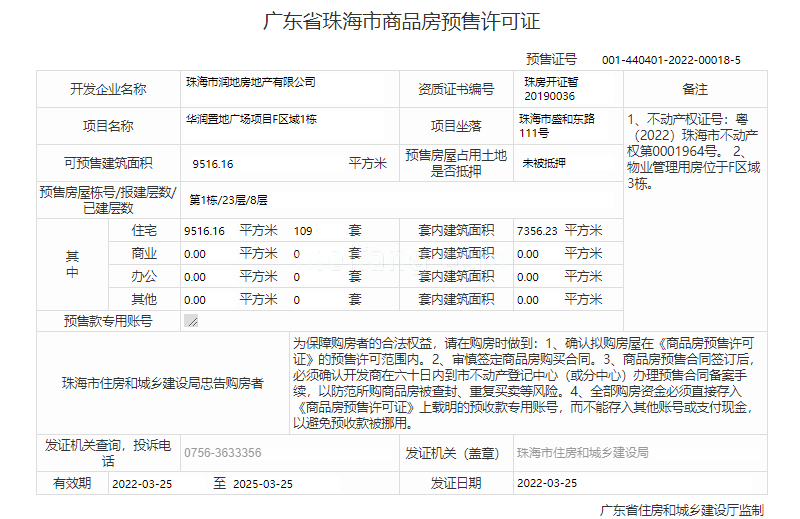This screenshot has width=800, height=519.
Task: Click the residential inner area 7356.23
Action: (537, 231)
